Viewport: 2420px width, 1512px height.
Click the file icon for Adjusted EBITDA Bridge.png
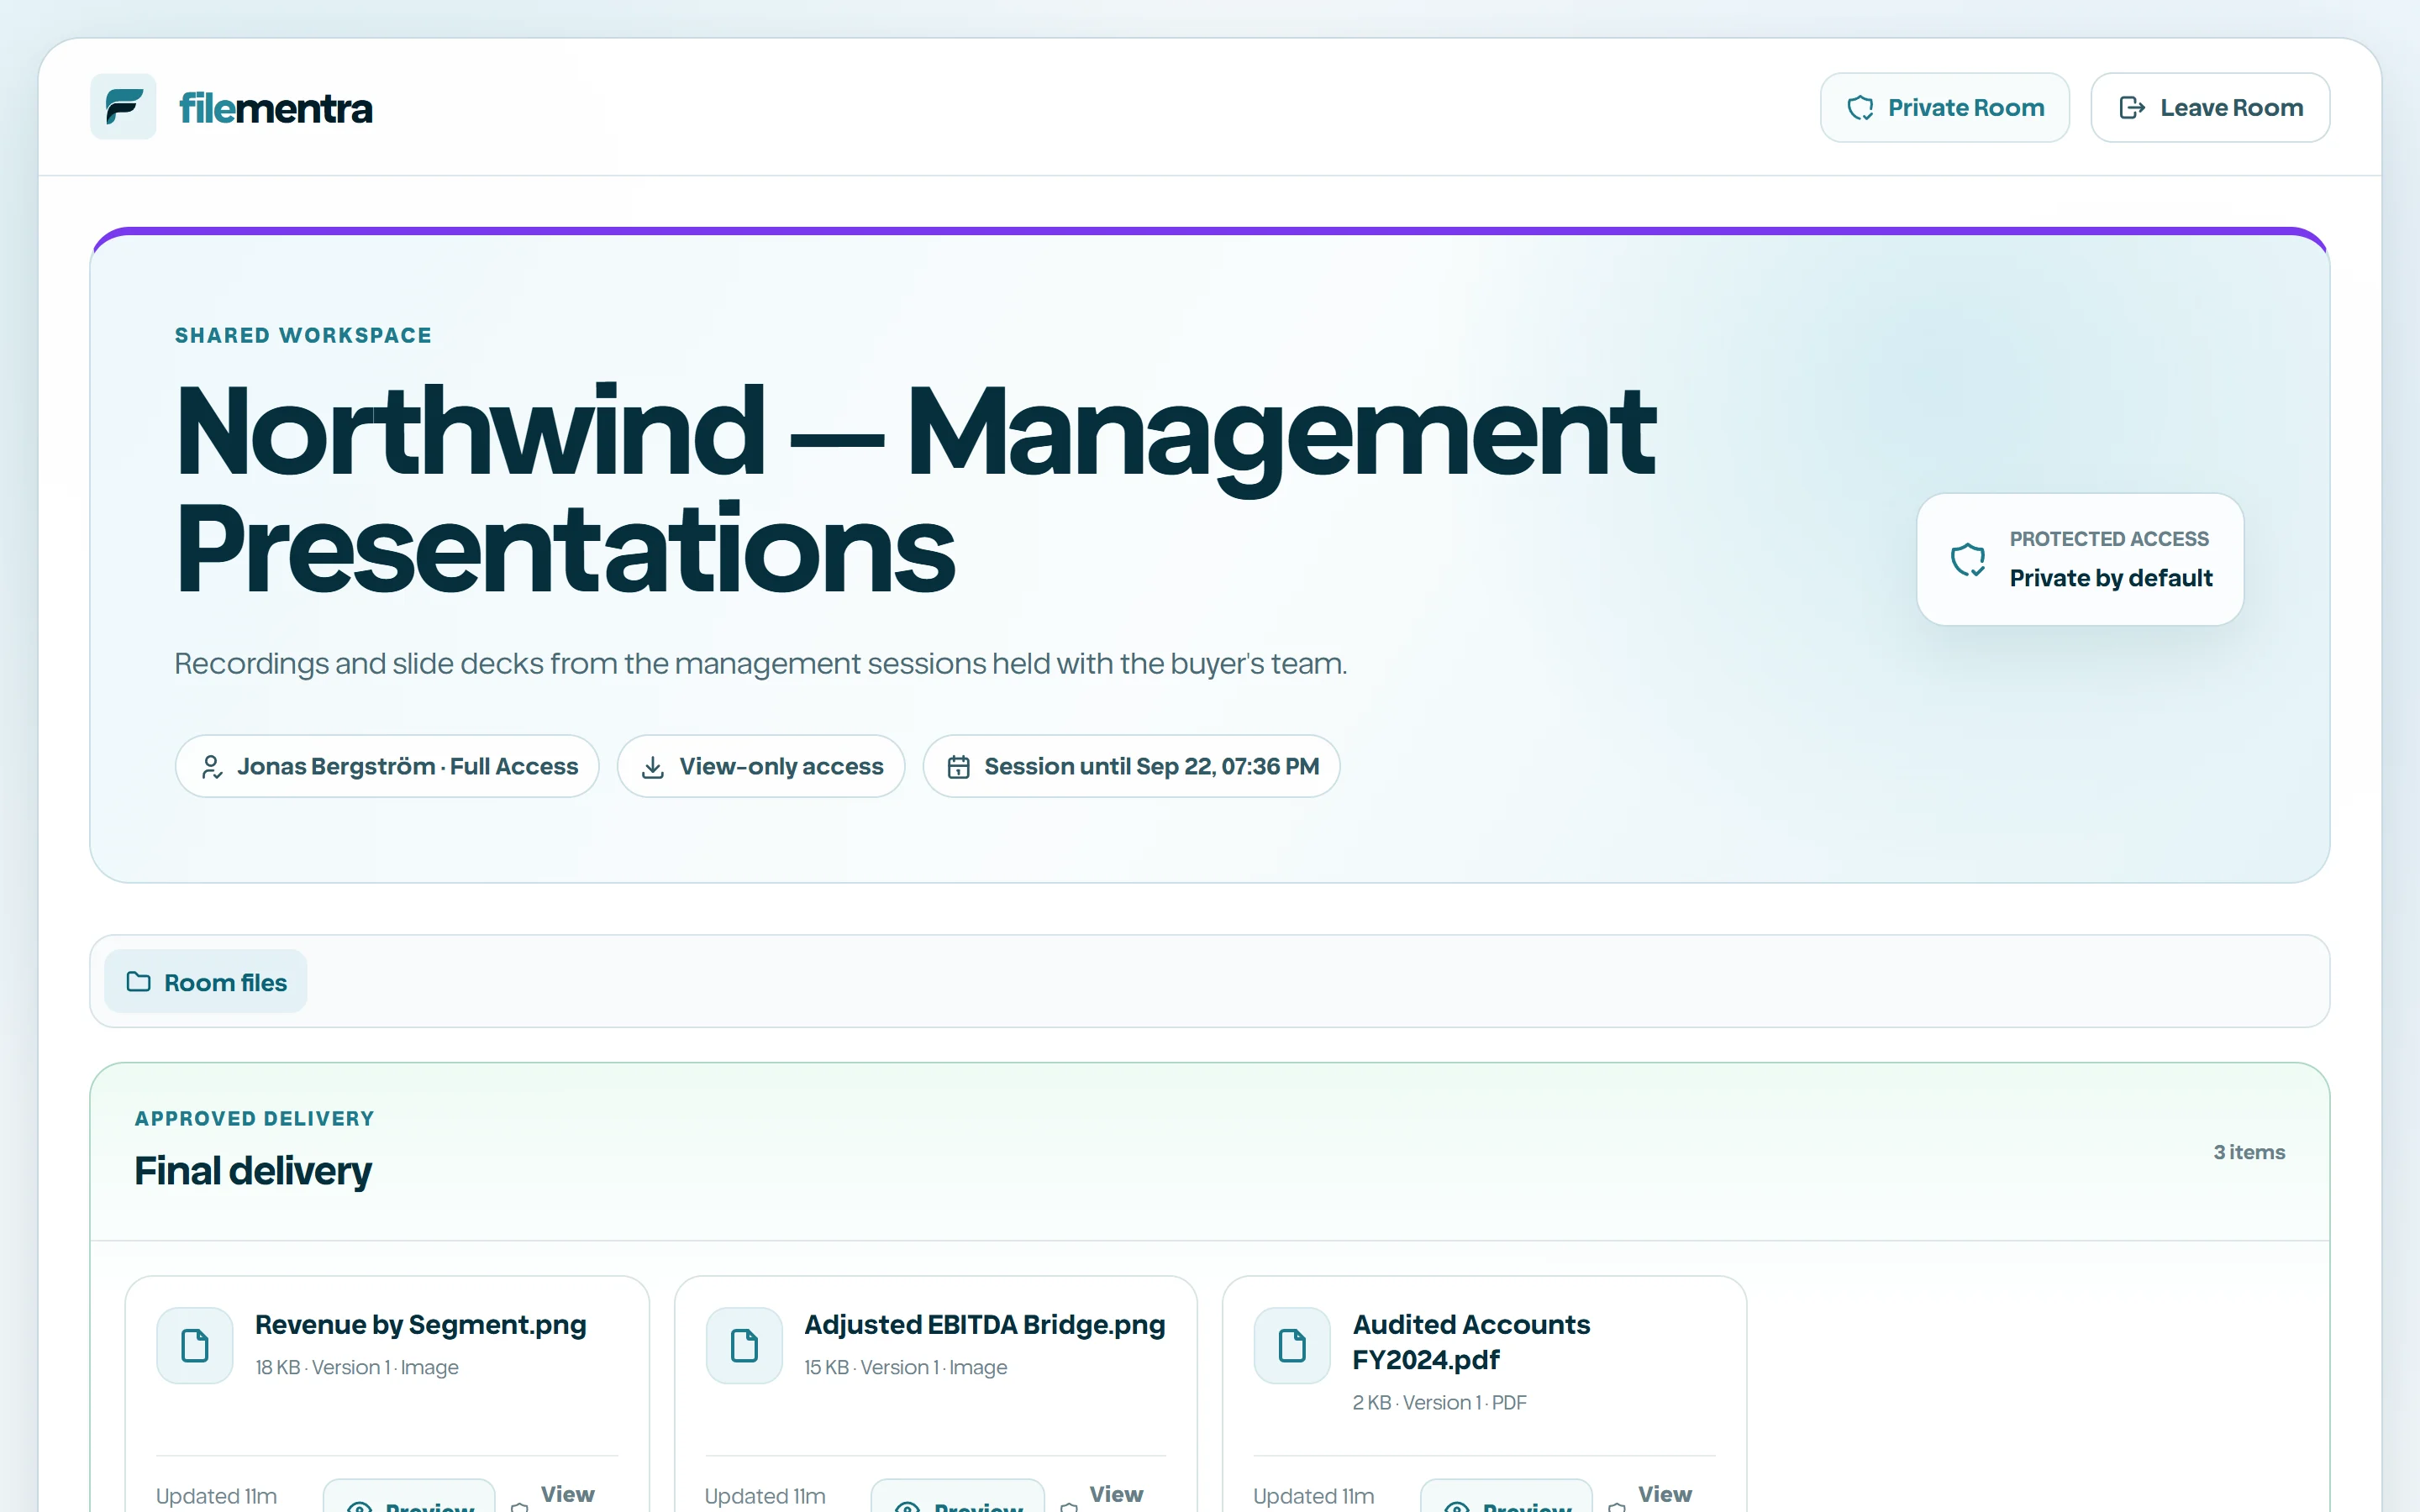(x=744, y=1345)
